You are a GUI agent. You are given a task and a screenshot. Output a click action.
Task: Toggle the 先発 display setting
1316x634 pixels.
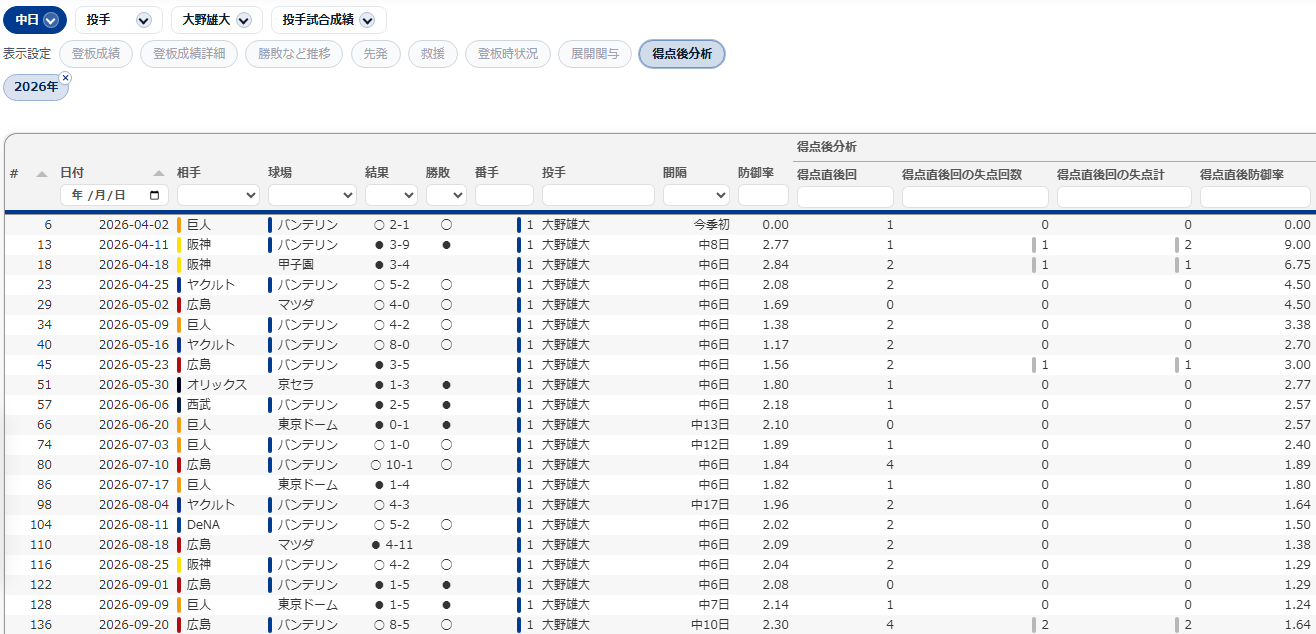point(375,54)
